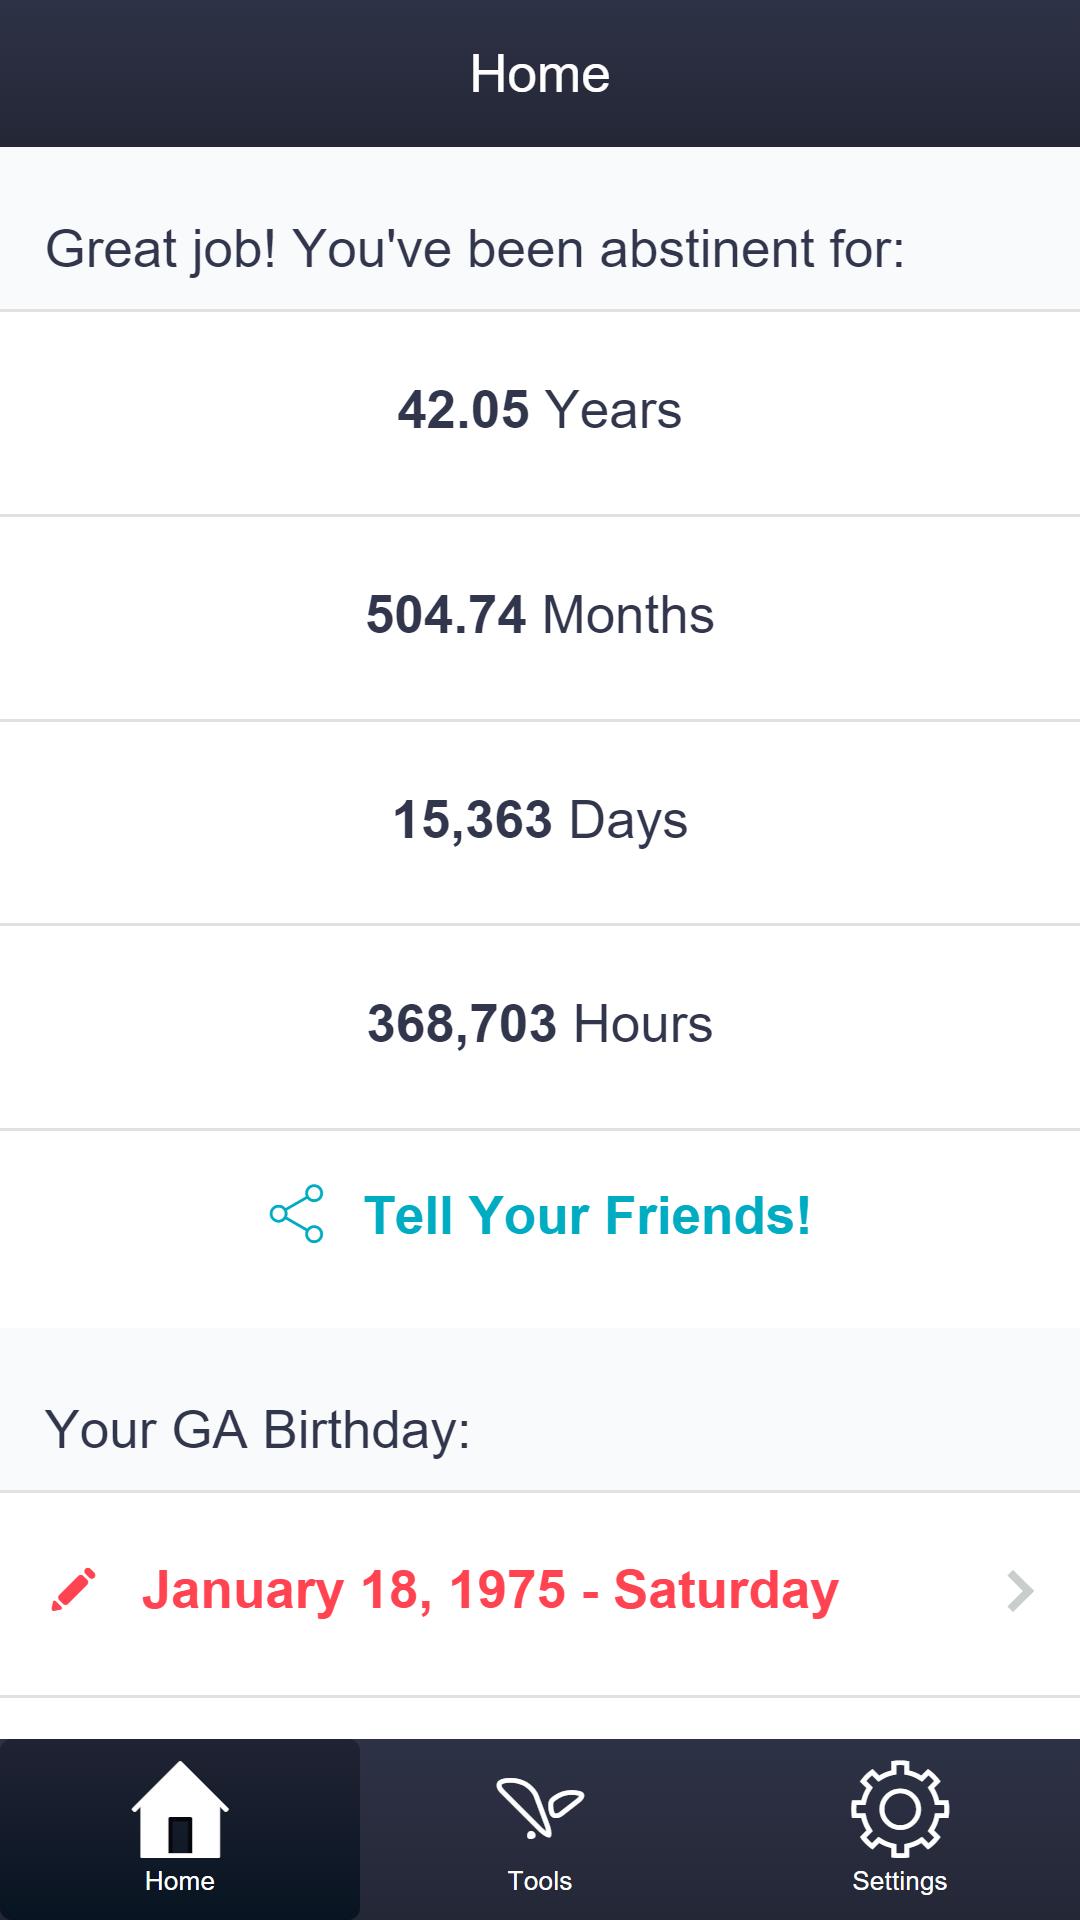Open the Settings tab label
Viewport: 1080px width, 1920px height.
coord(900,1881)
